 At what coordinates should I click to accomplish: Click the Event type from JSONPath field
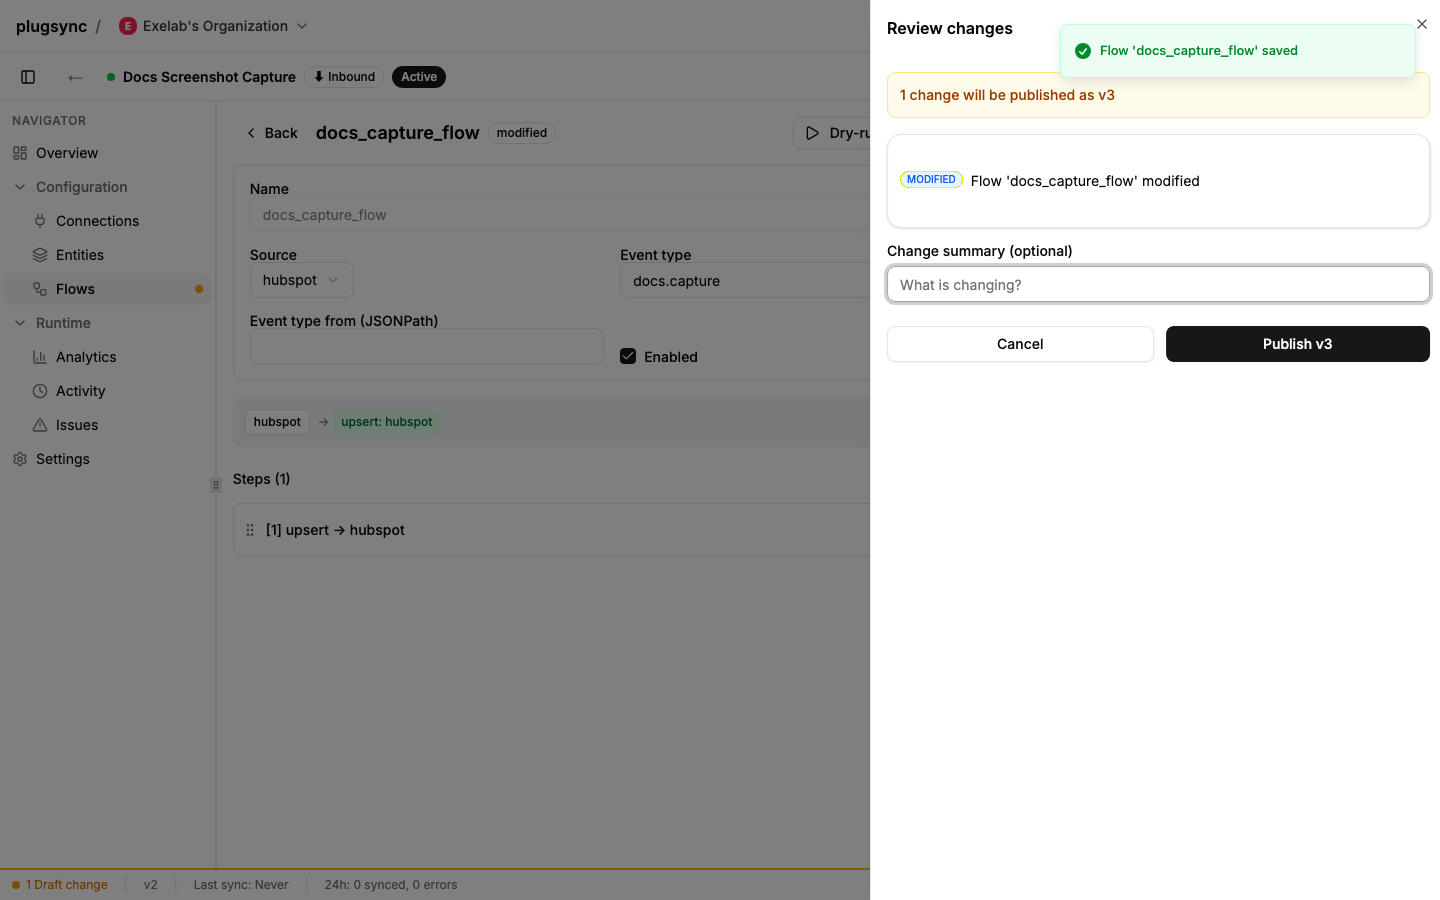click(x=427, y=347)
